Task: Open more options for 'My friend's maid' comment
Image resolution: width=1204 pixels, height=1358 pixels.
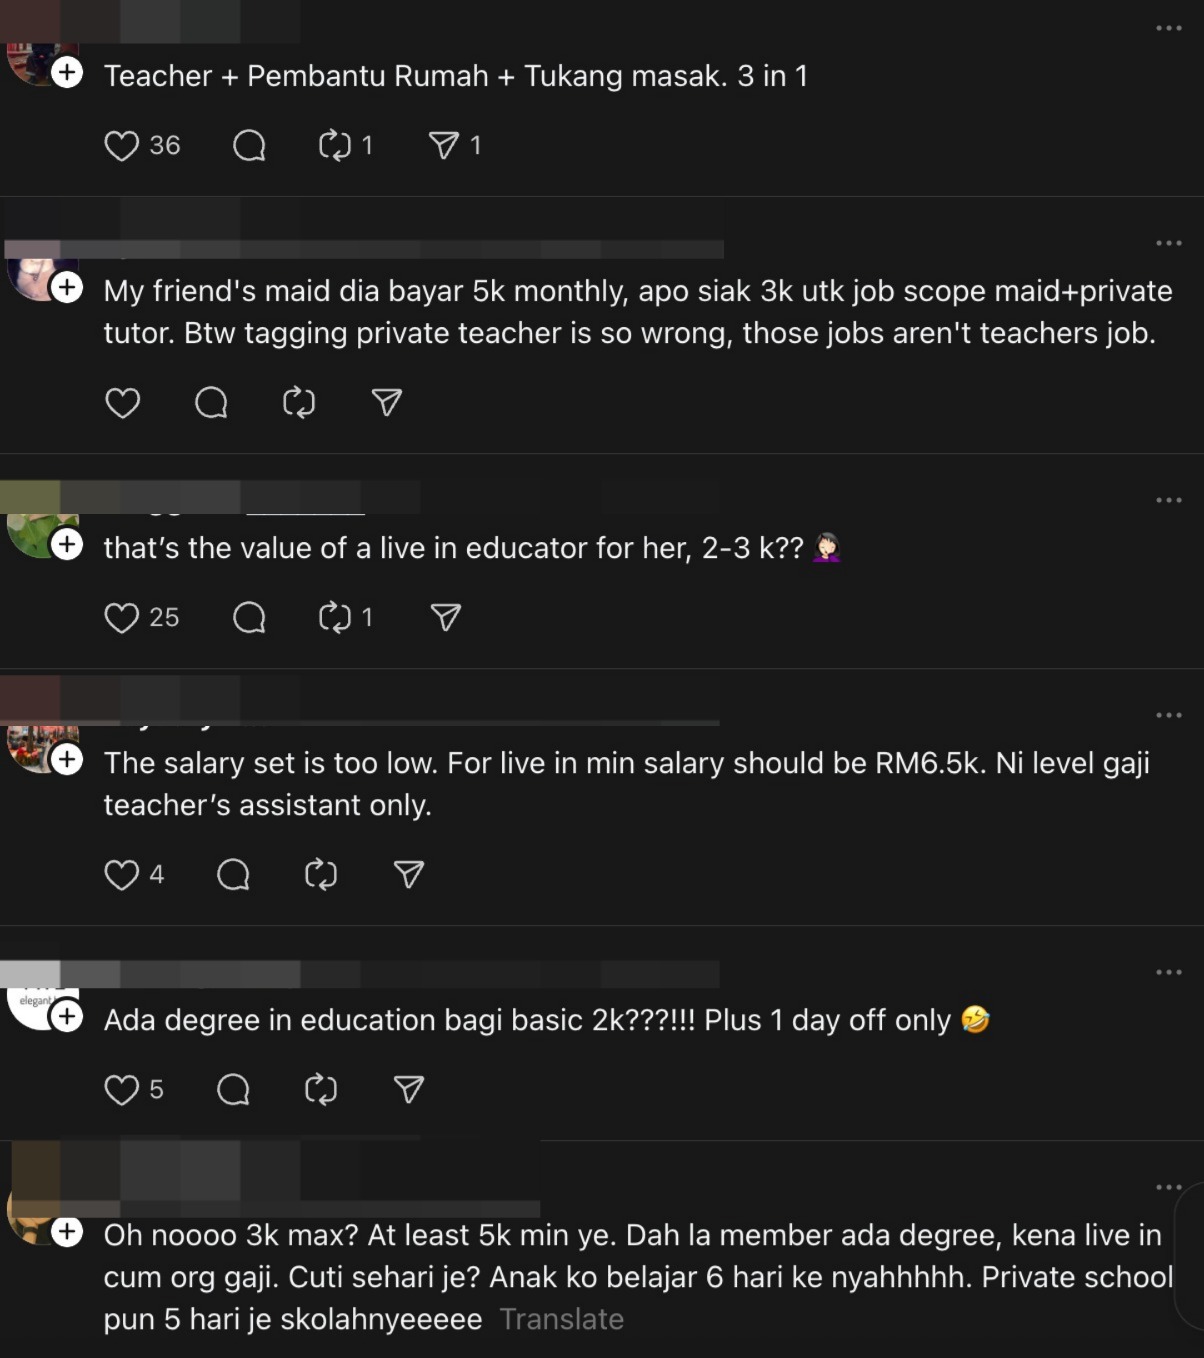Action: (1168, 243)
